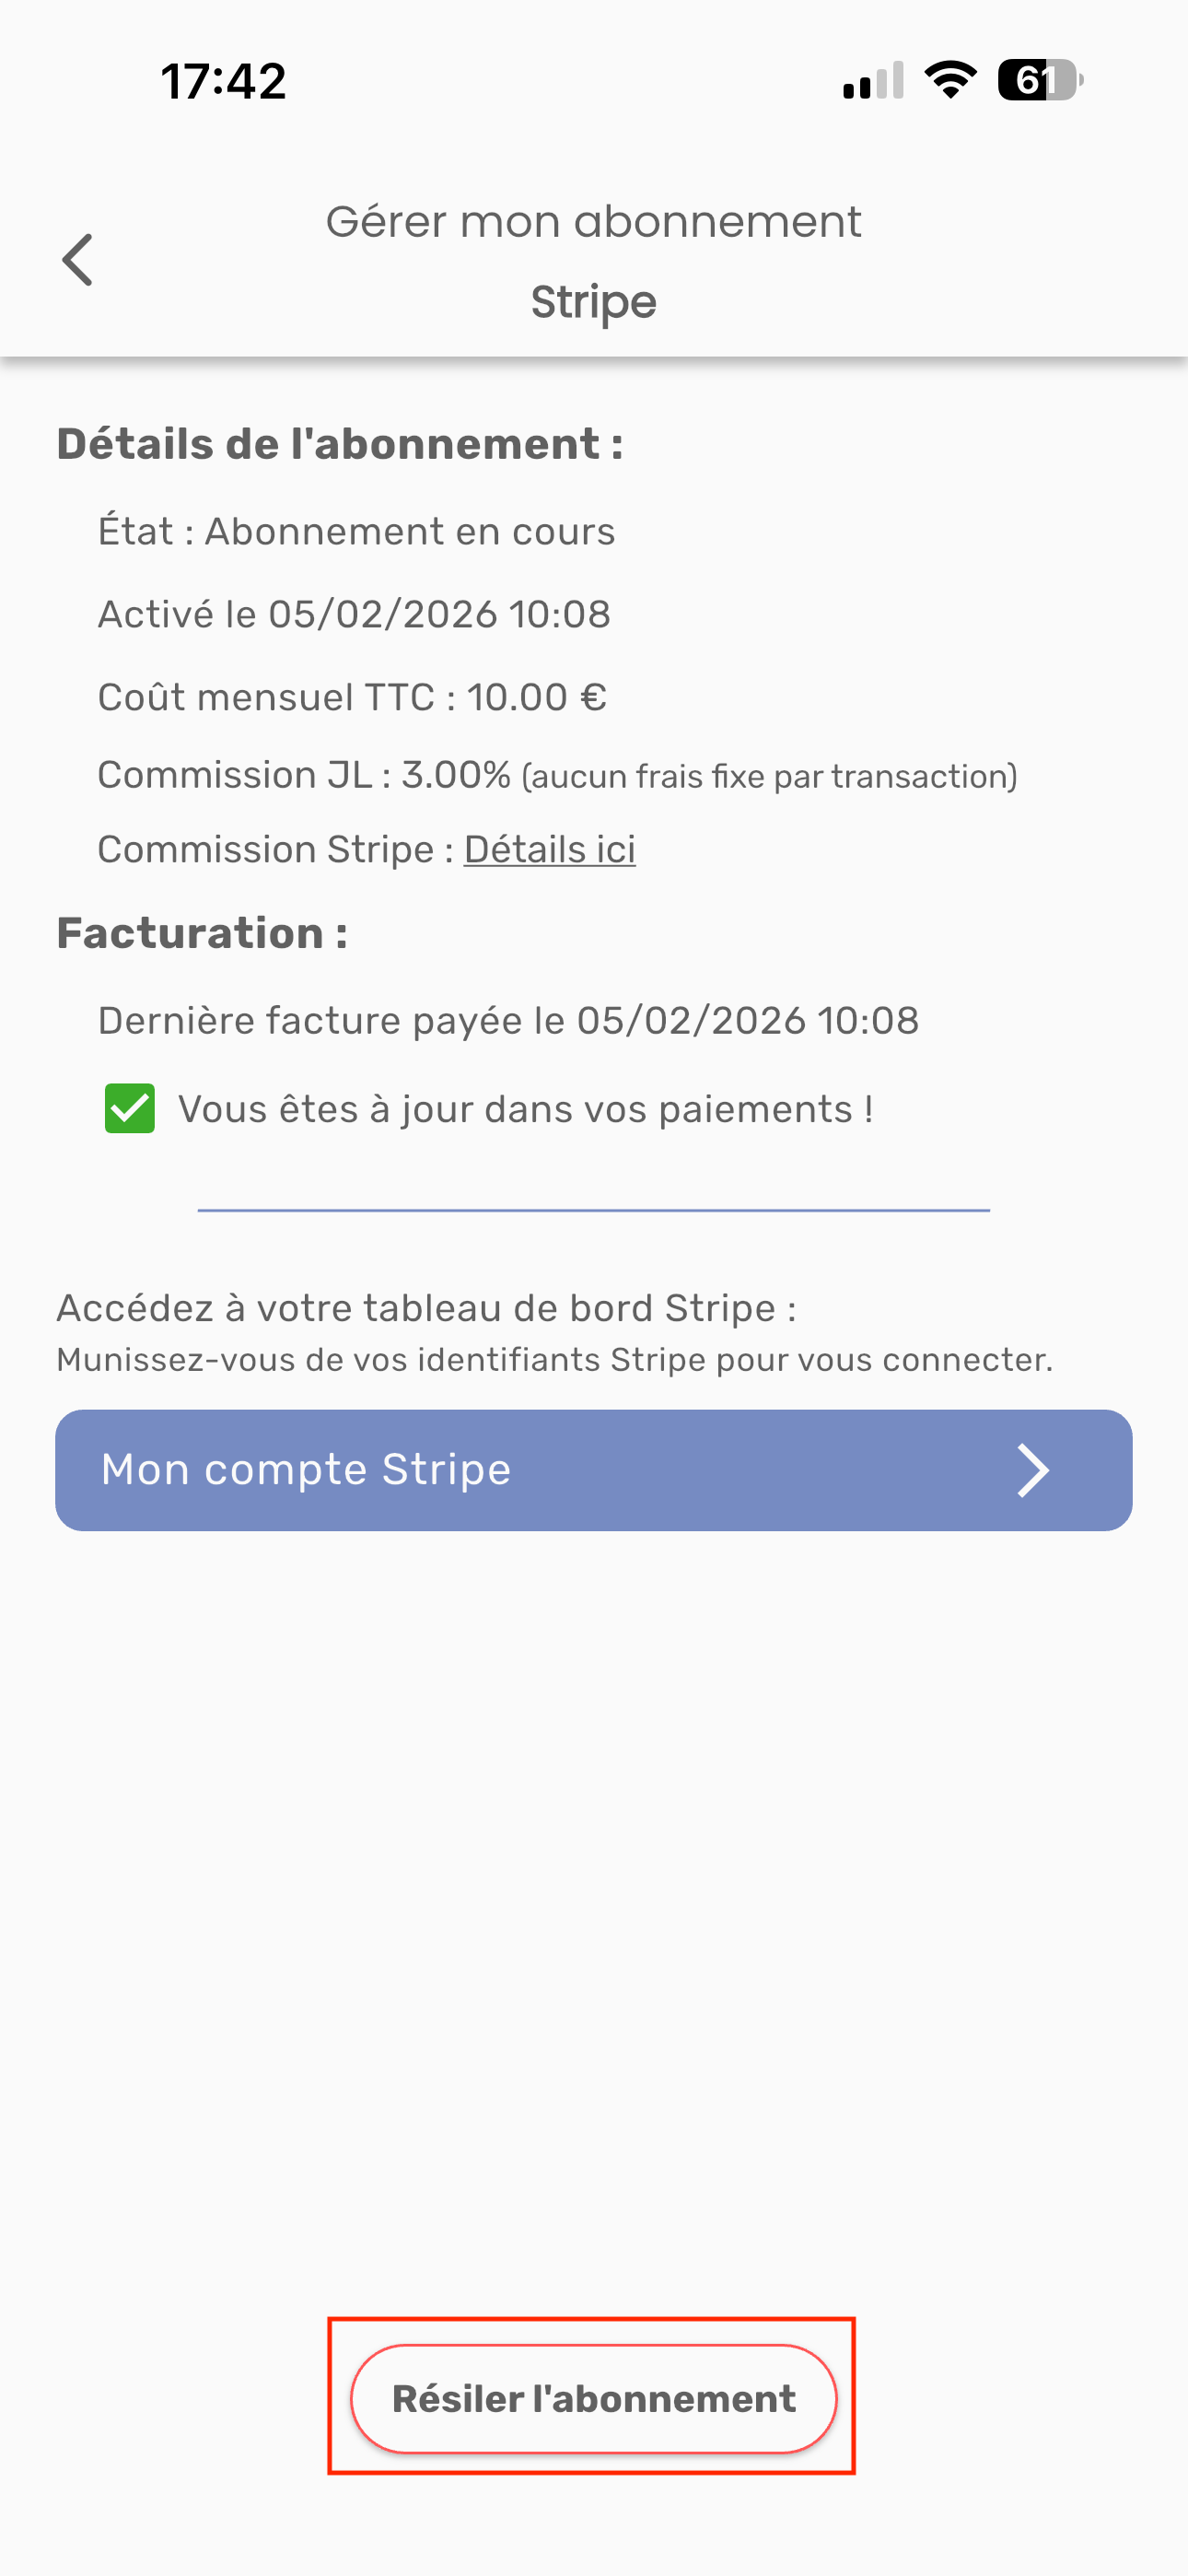Screen dimensions: 1188x2576
Task: Tap the Détails de l'abonnement heading
Action: 340,444
